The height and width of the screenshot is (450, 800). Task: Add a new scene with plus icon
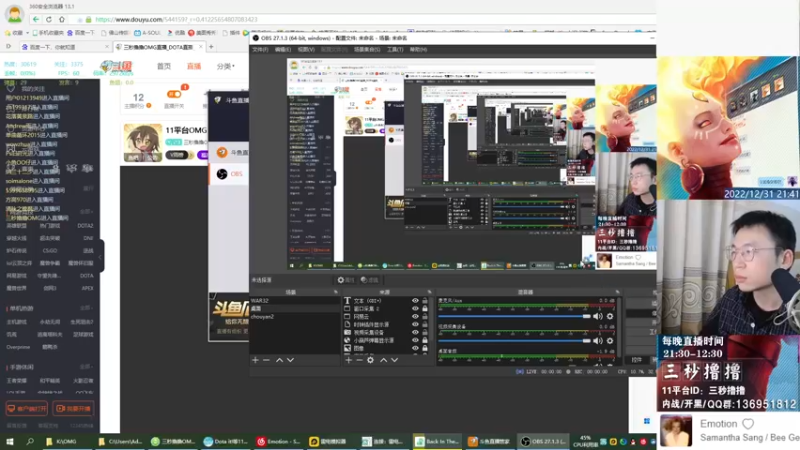point(255,360)
